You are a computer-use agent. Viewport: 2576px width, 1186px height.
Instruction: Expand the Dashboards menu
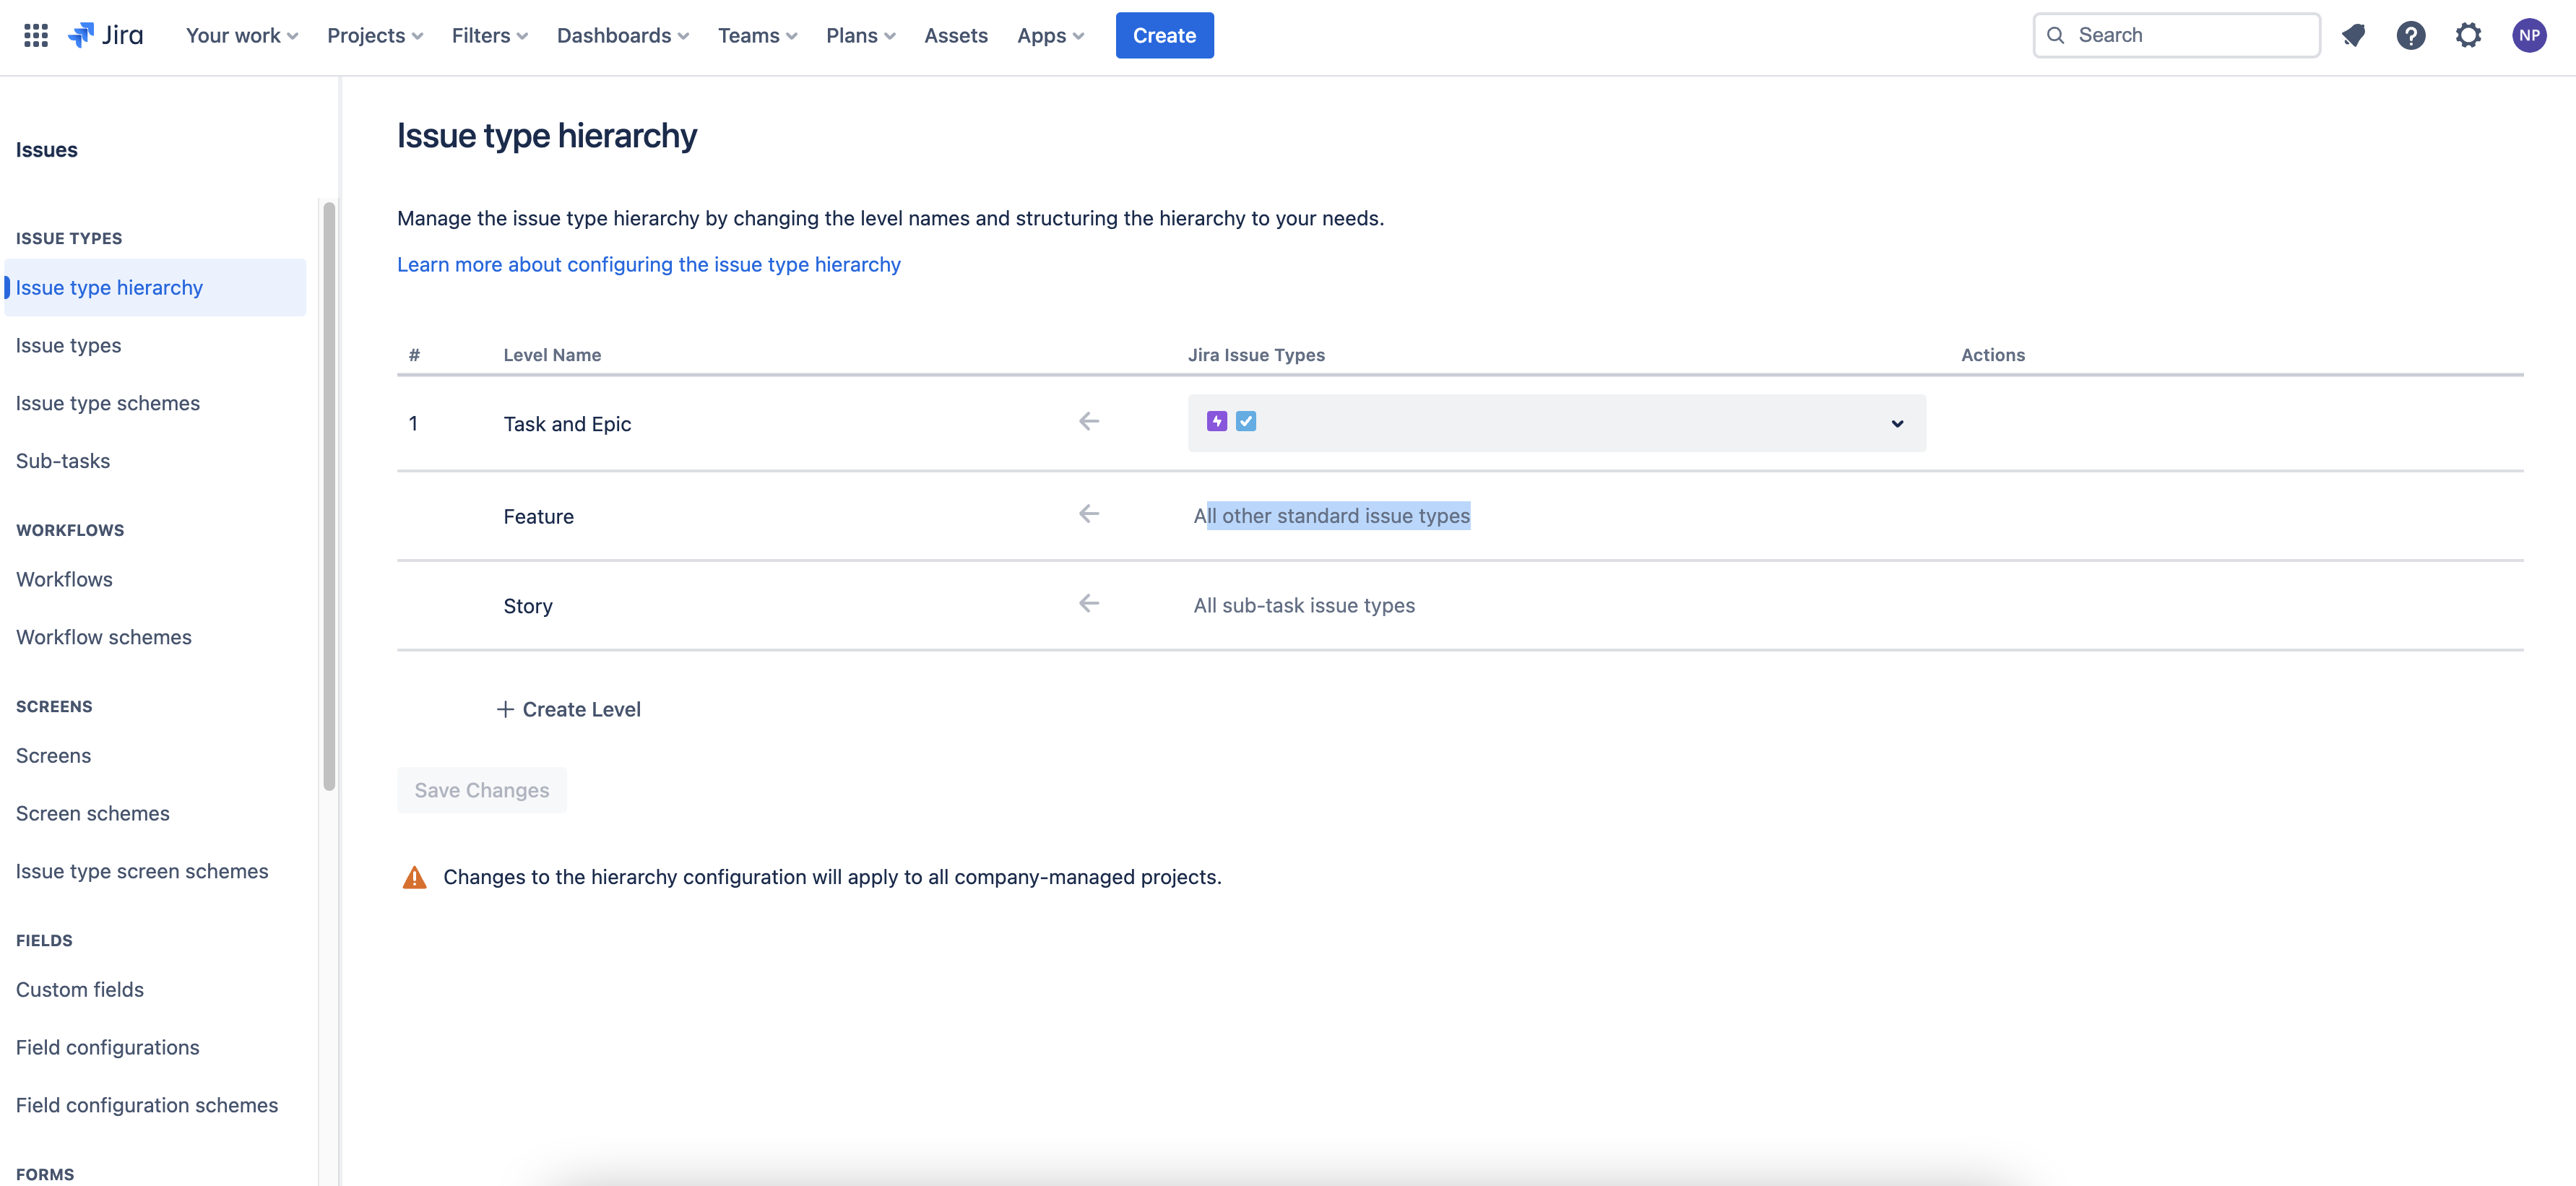[622, 35]
